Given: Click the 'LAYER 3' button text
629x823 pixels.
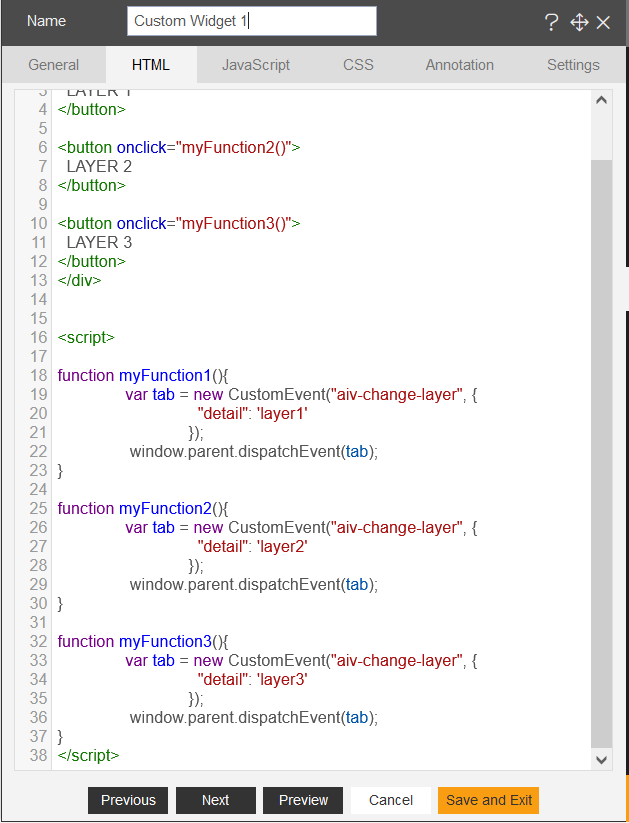Looking at the screenshot, I should pos(99,242).
